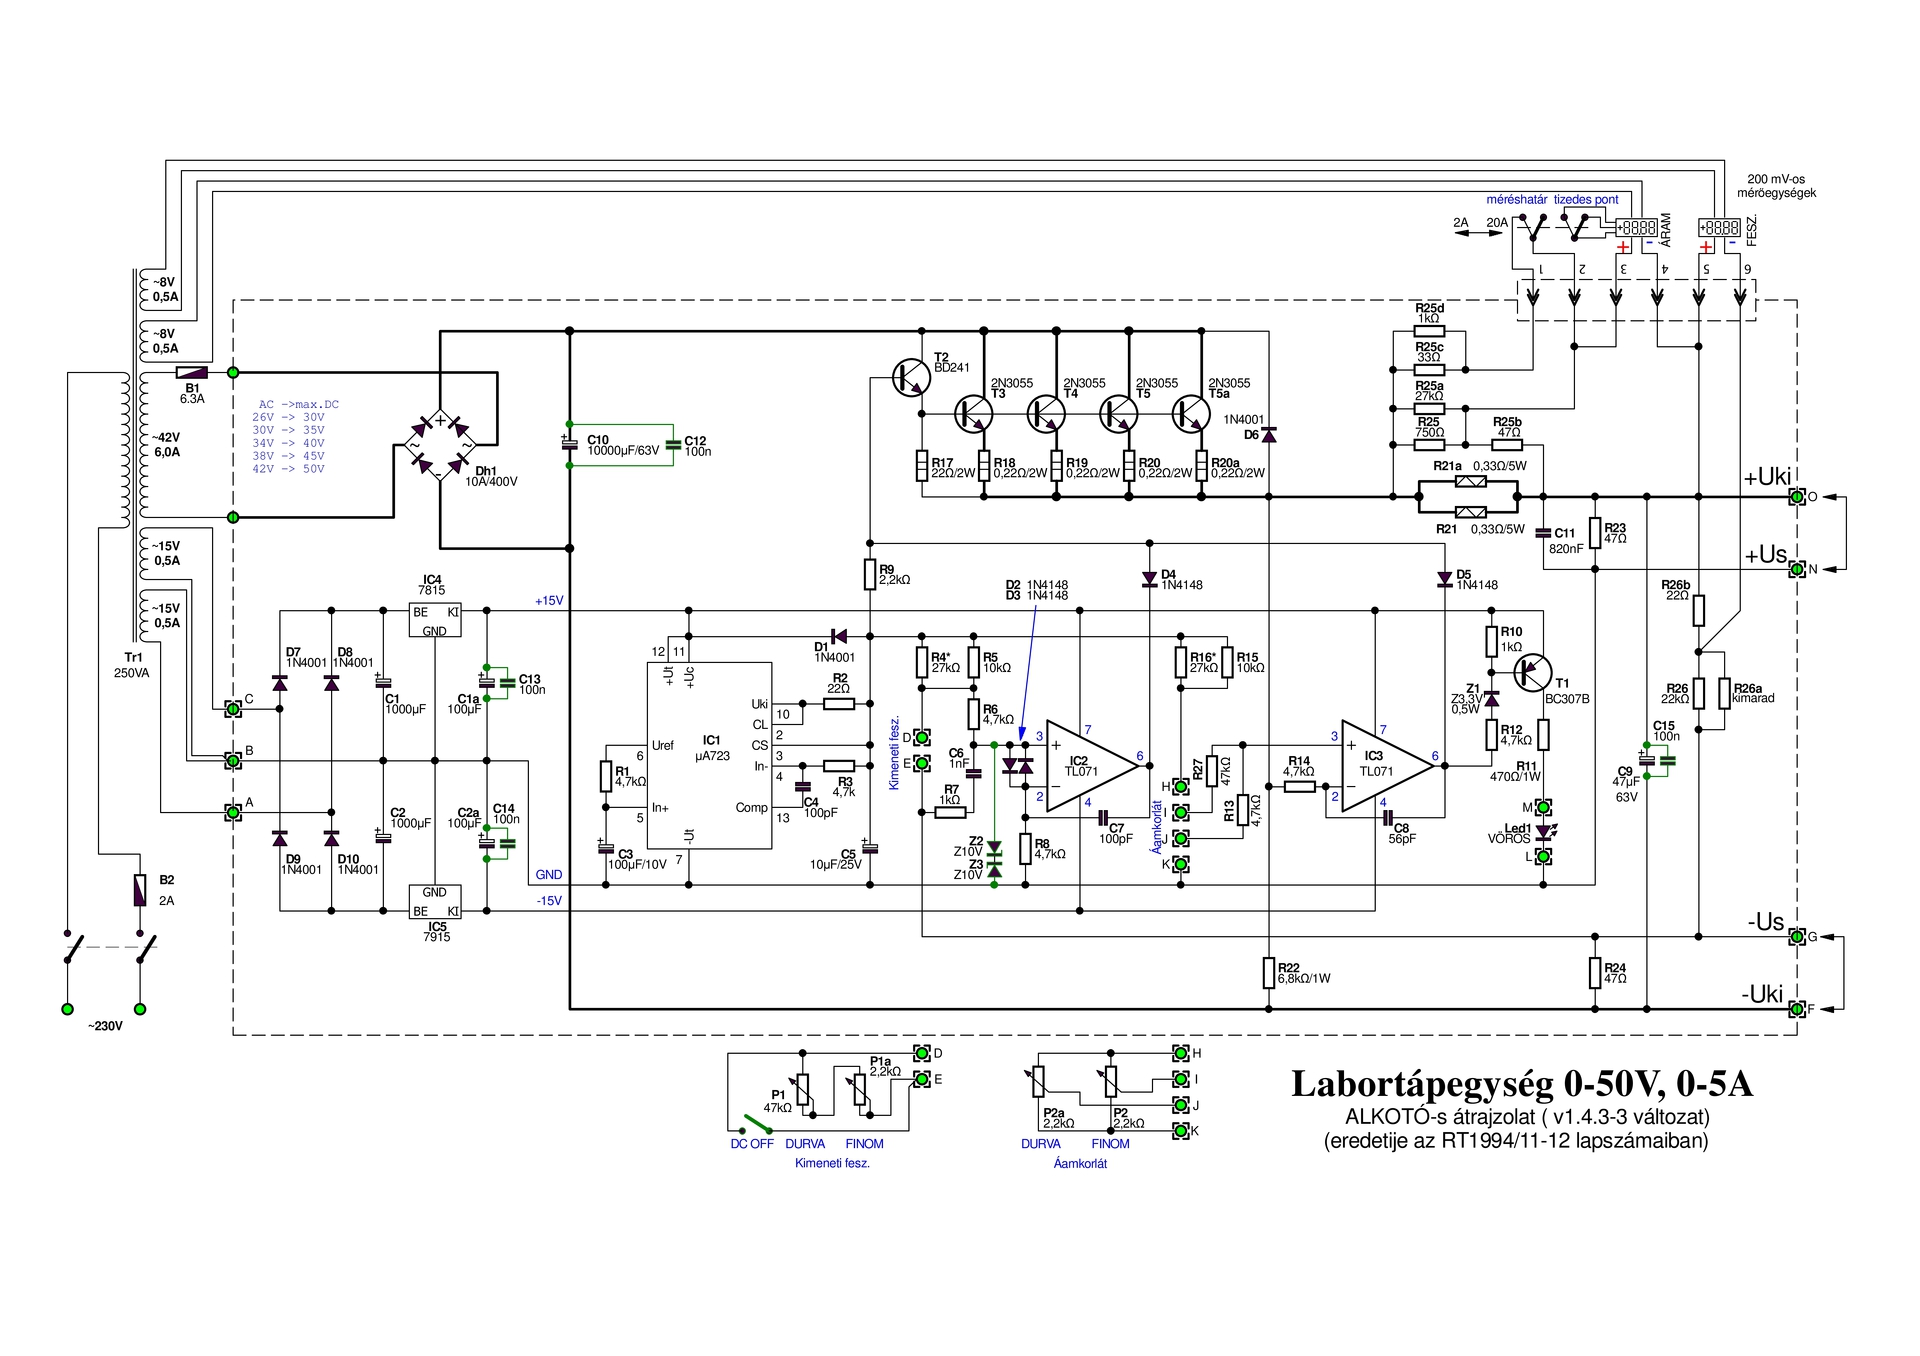Screen dimensions: 1920x1356
Task: Toggle the tizedes pont switch
Action: pos(1577,229)
